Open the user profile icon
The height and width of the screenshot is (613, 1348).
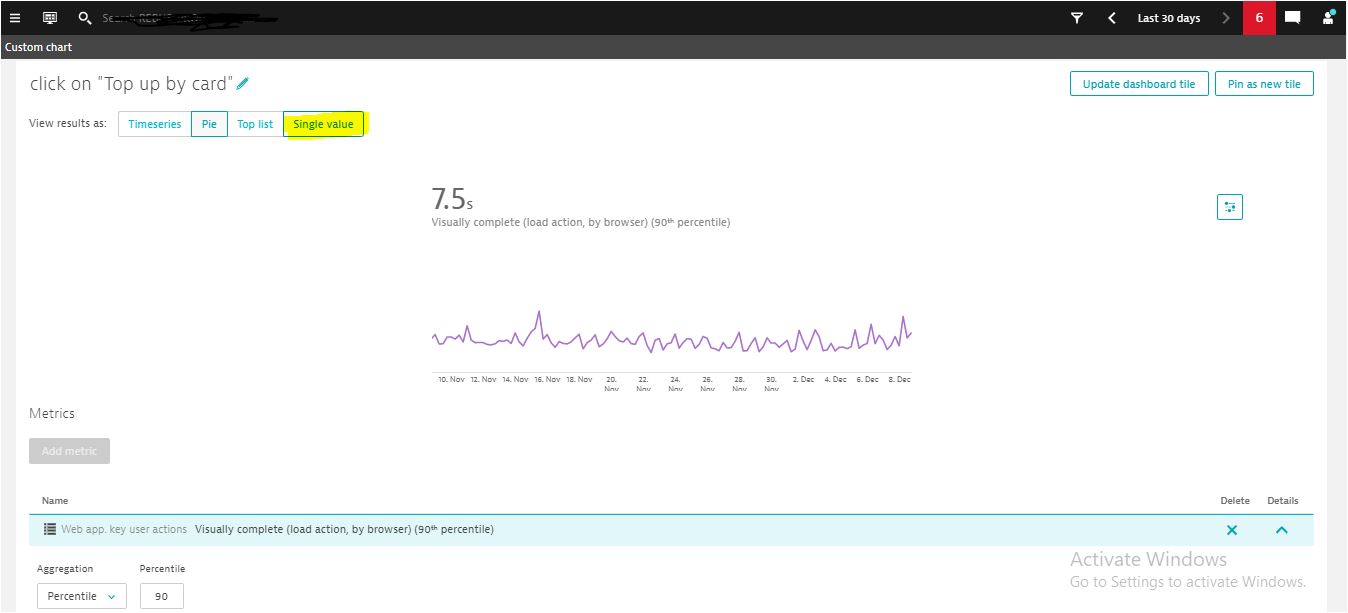point(1328,18)
